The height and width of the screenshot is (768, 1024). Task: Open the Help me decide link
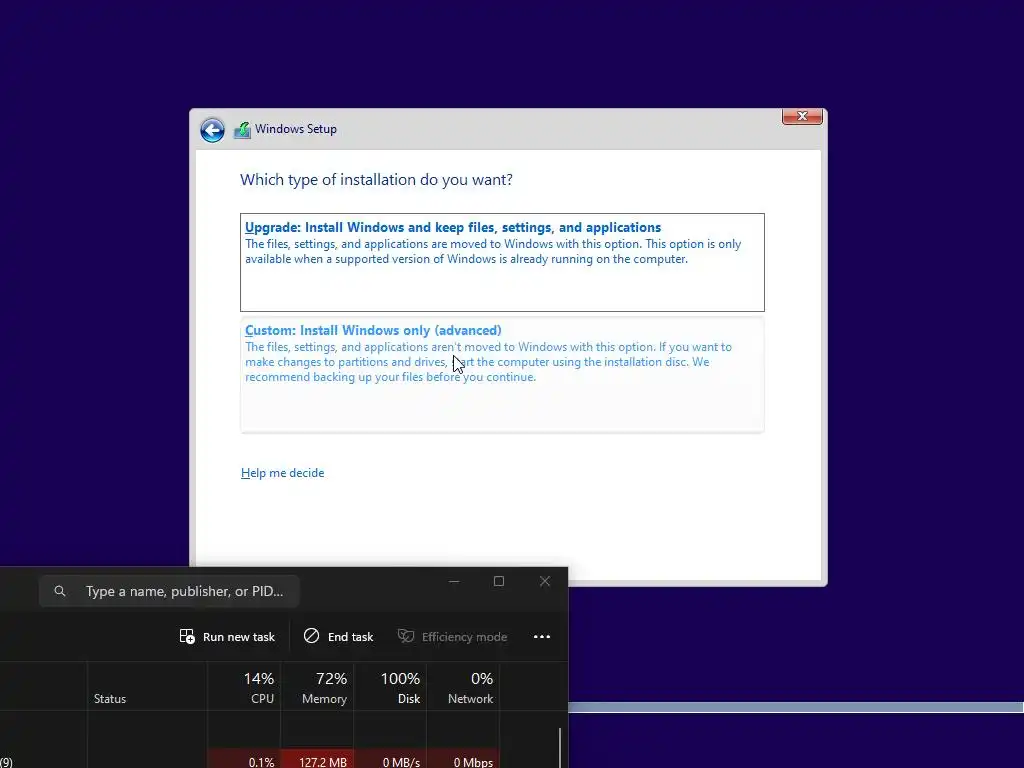coord(282,473)
